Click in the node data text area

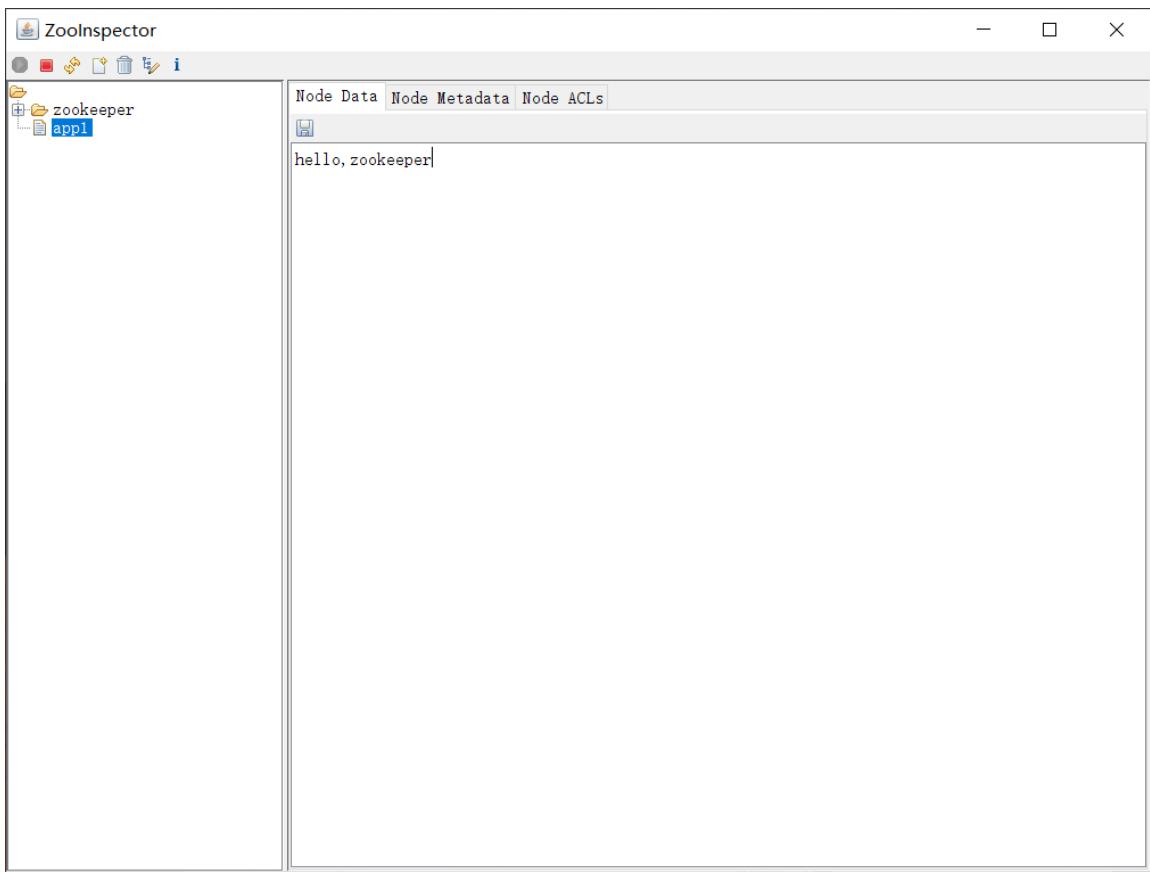[x=718, y=505]
